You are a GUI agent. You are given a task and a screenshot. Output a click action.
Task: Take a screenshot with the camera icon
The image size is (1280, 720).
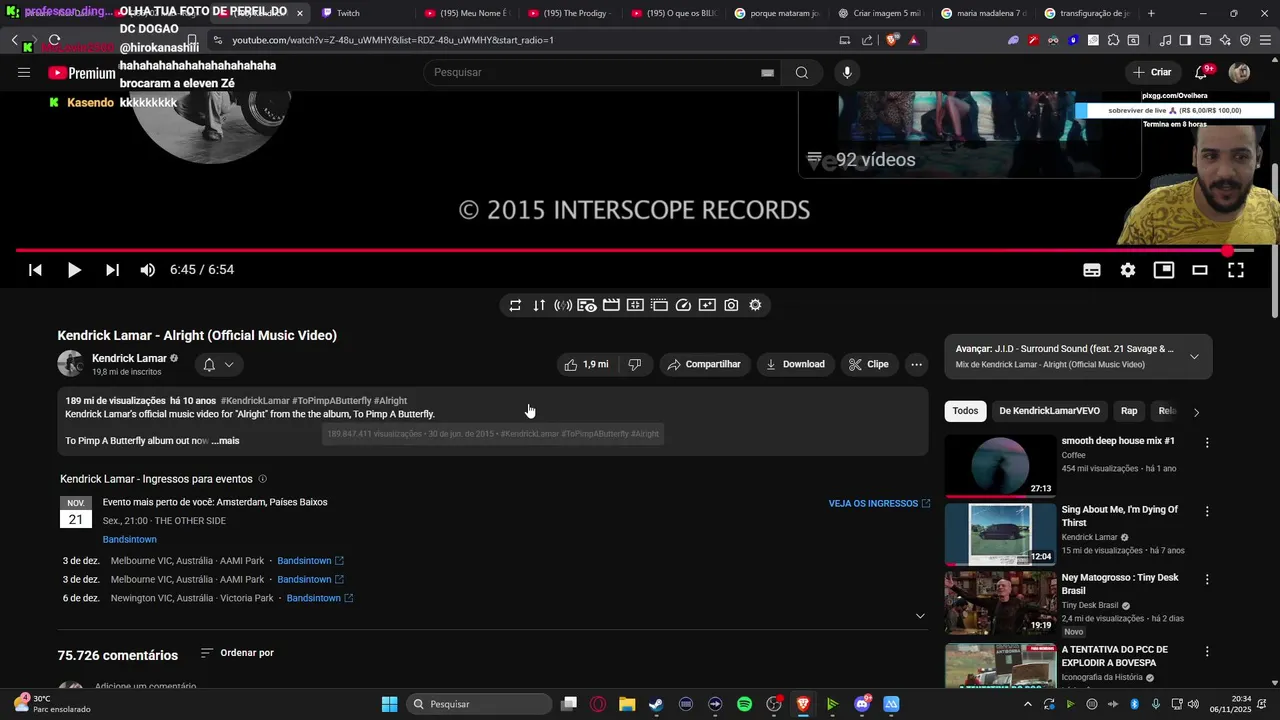tap(731, 305)
